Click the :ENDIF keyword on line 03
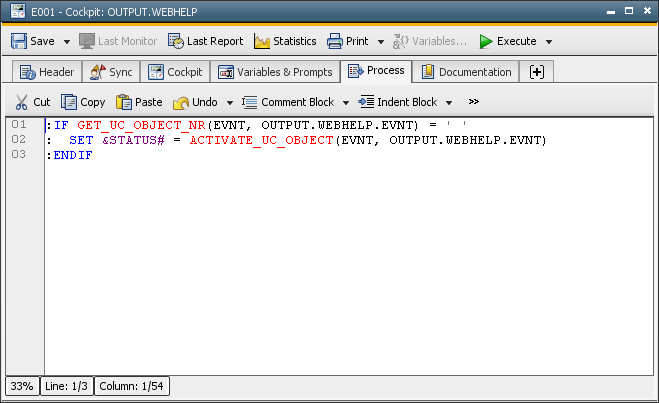Screen dimensions: 659x403 (69, 155)
